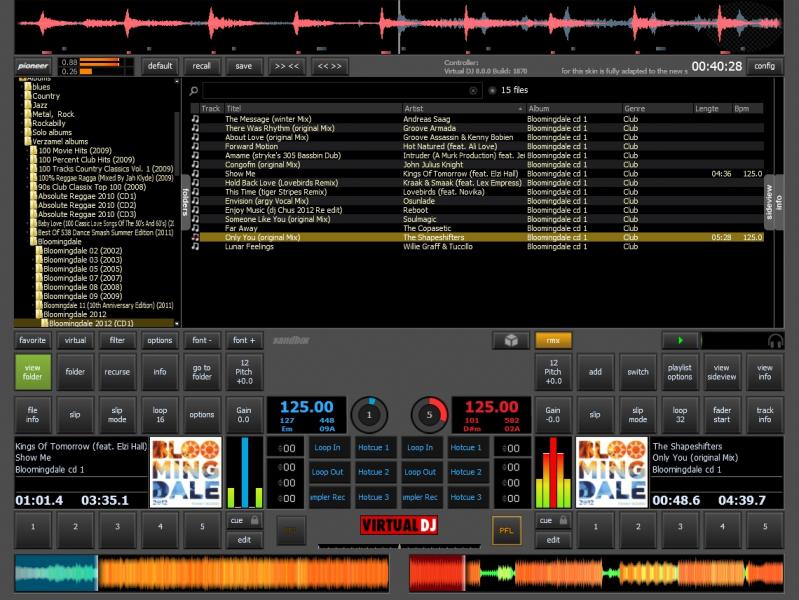Screen dimensions: 799x600
Task: Expand the Bloomingdale folder tree node
Action: 26,242
